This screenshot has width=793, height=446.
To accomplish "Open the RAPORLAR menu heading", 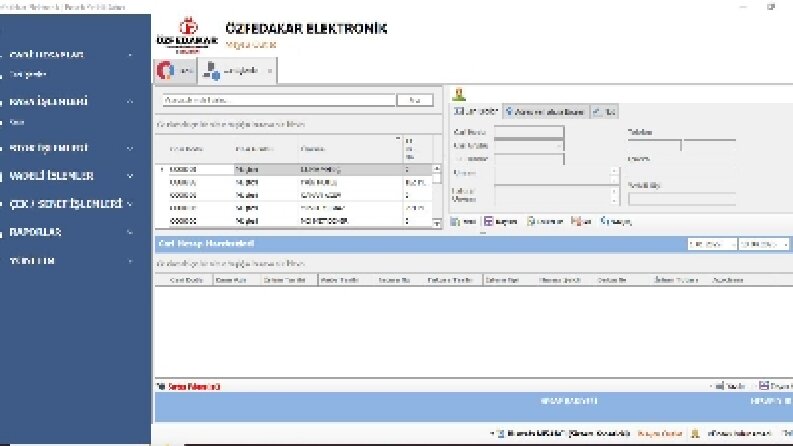I will point(35,232).
